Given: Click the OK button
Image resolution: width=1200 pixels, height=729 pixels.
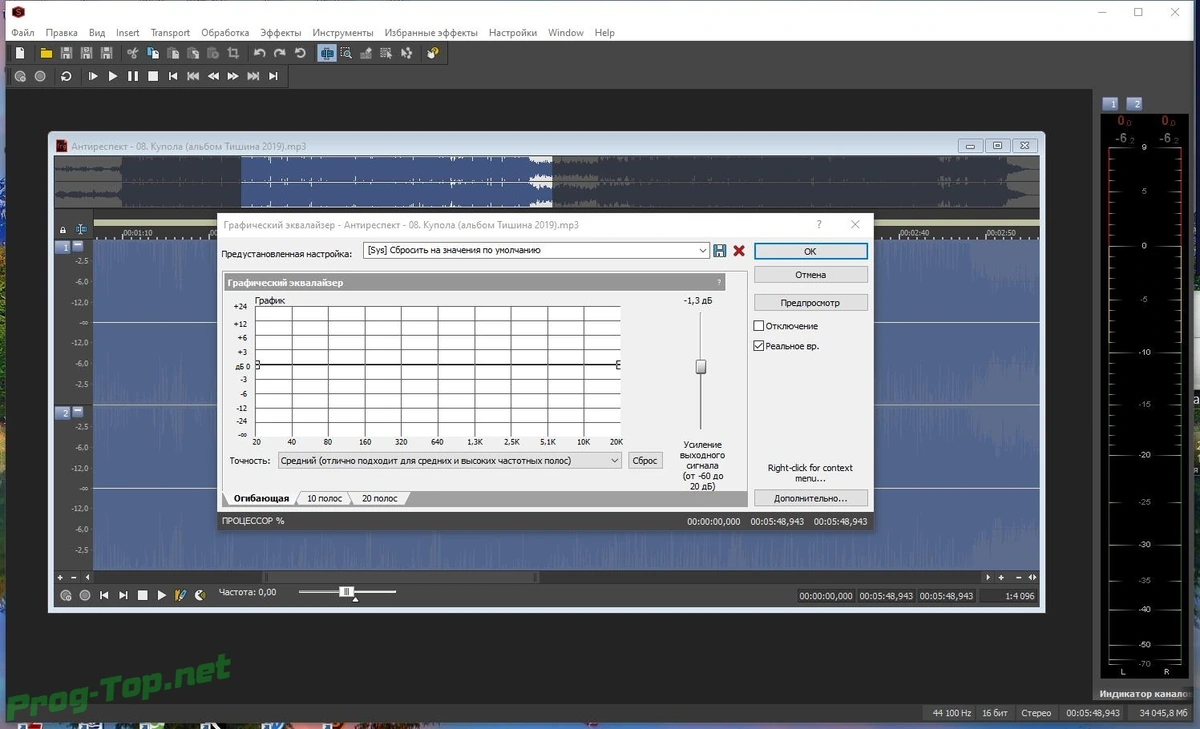Looking at the screenshot, I should (x=810, y=252).
